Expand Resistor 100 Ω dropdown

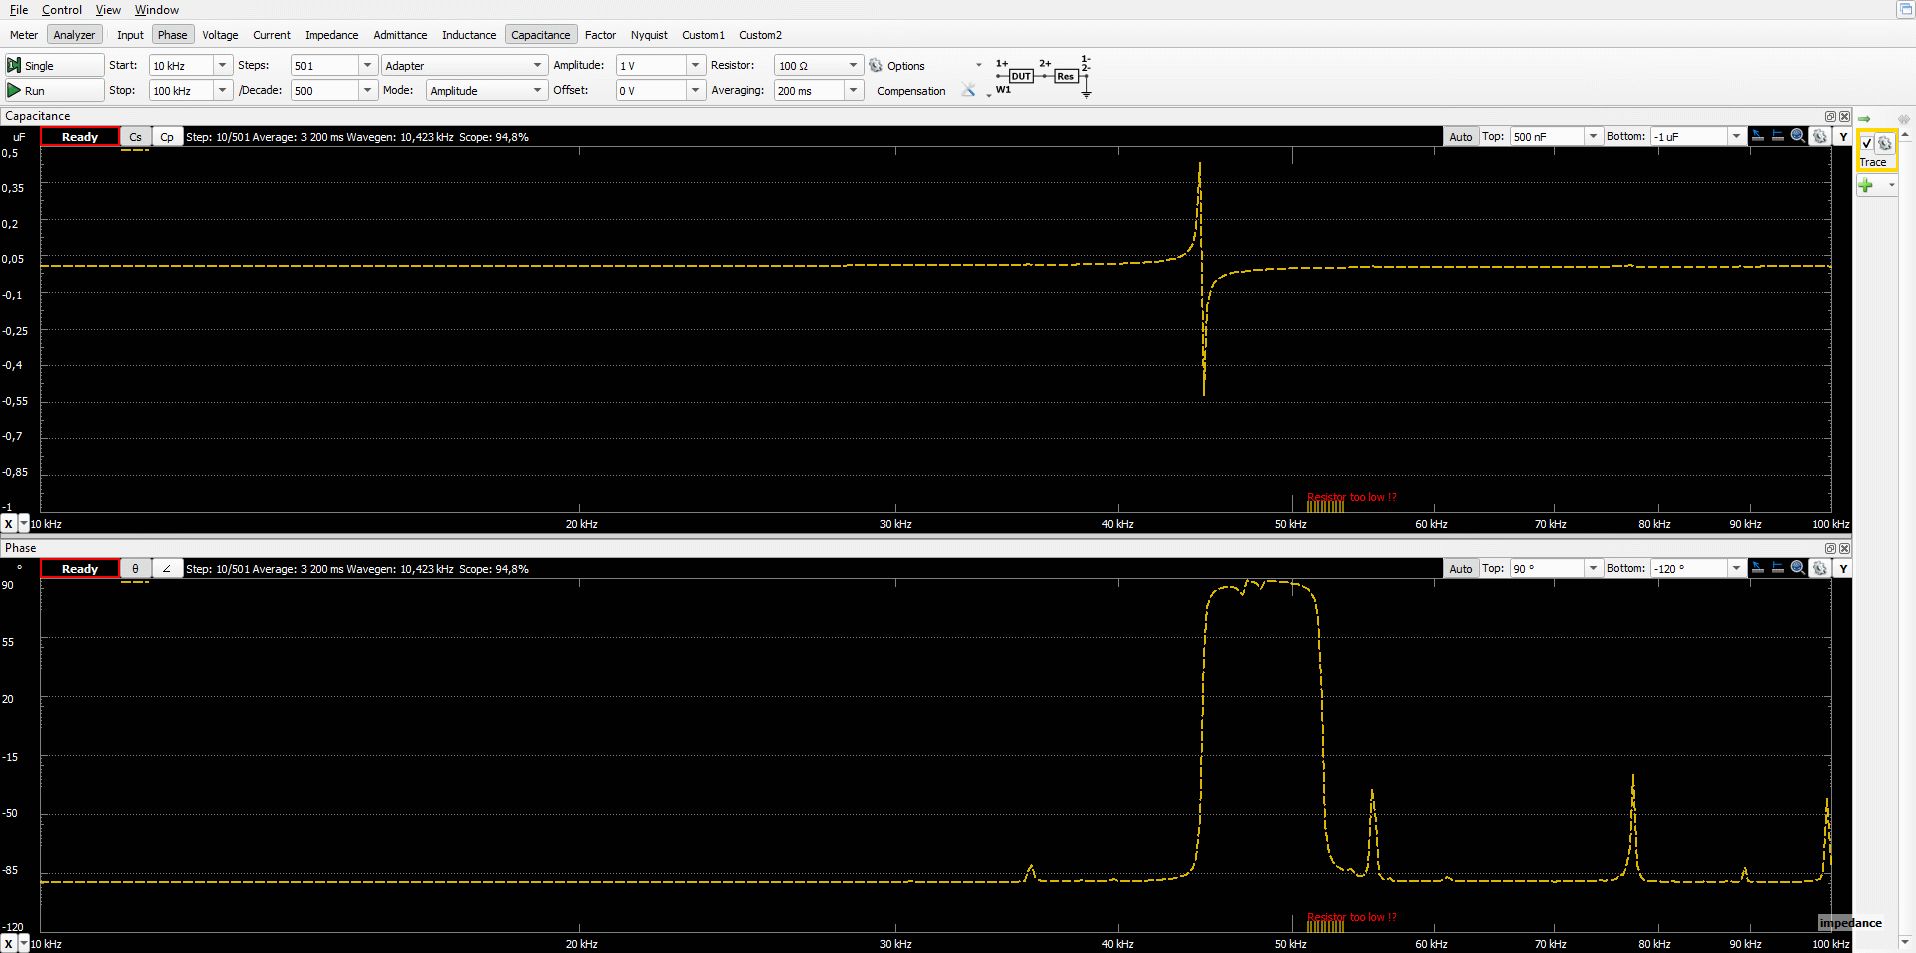(853, 65)
